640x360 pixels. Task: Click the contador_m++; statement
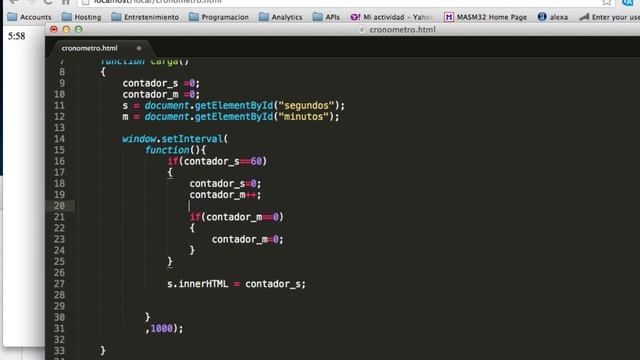coord(225,195)
